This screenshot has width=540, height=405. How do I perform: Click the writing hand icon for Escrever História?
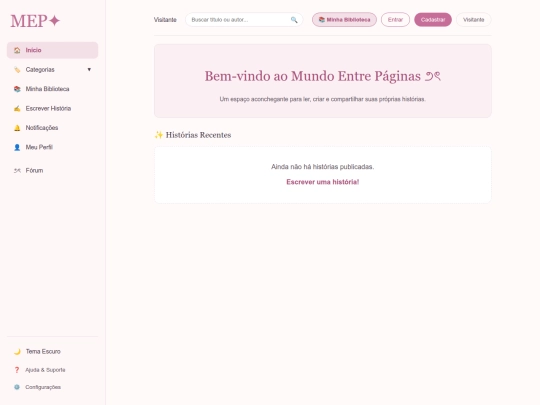[17, 108]
